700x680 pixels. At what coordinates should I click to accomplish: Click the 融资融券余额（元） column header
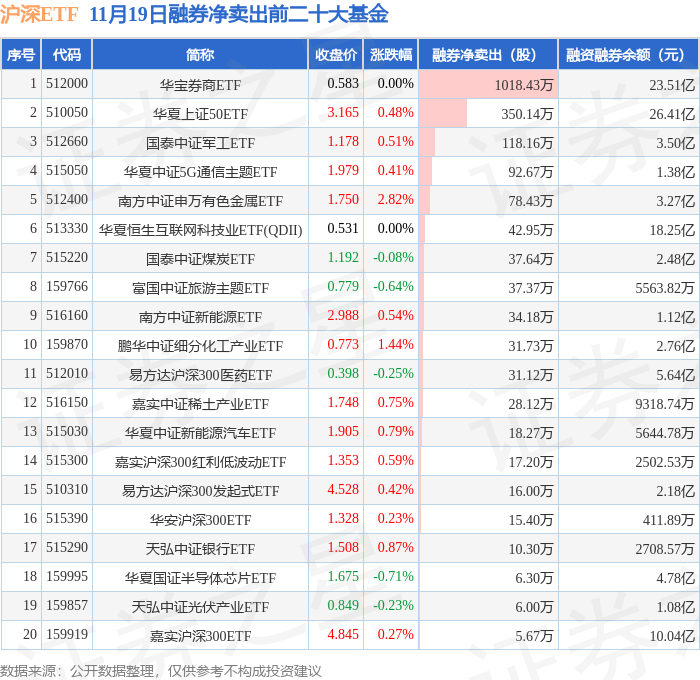pos(629,54)
